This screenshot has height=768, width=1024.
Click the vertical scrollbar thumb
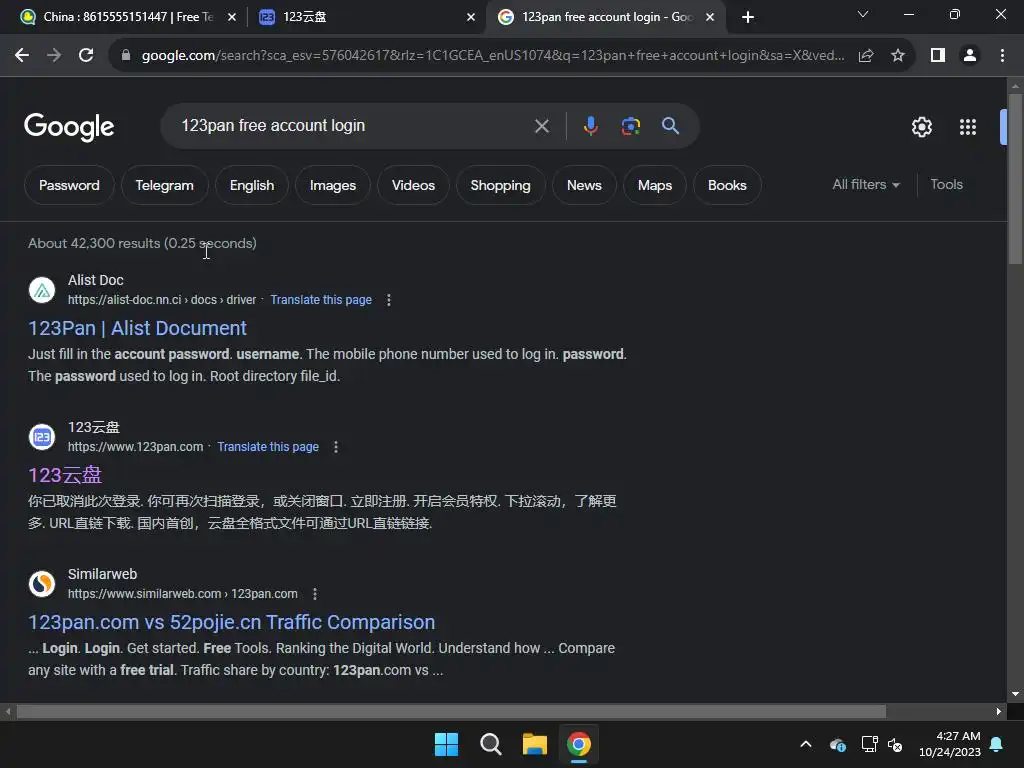tap(1014, 180)
